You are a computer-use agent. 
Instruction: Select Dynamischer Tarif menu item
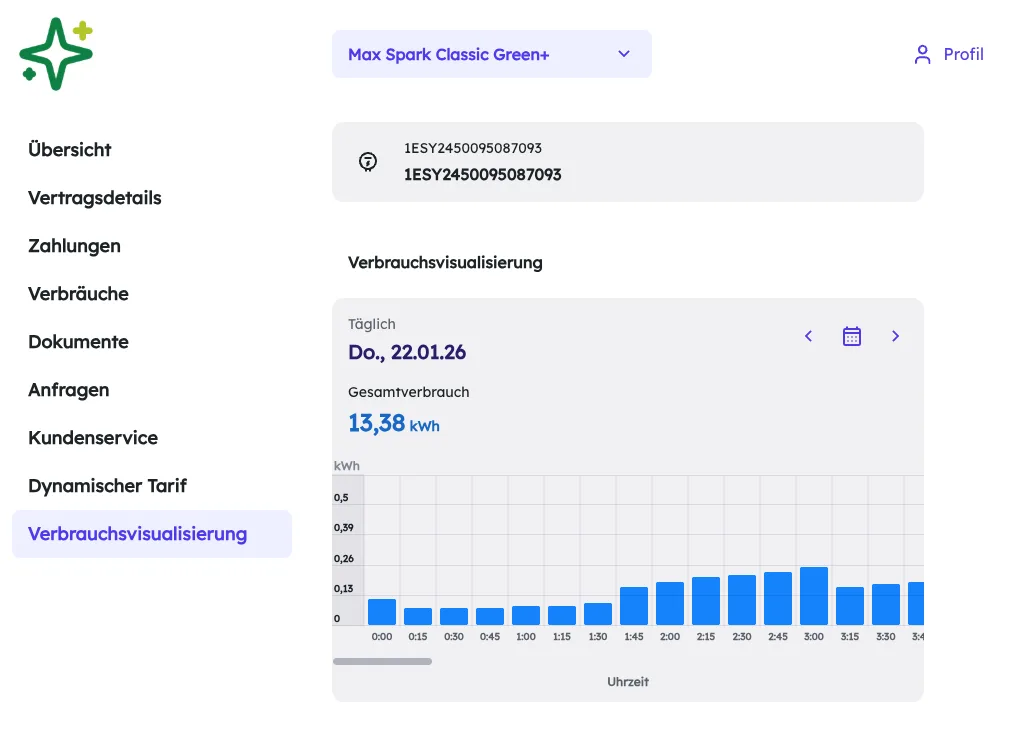coord(107,485)
